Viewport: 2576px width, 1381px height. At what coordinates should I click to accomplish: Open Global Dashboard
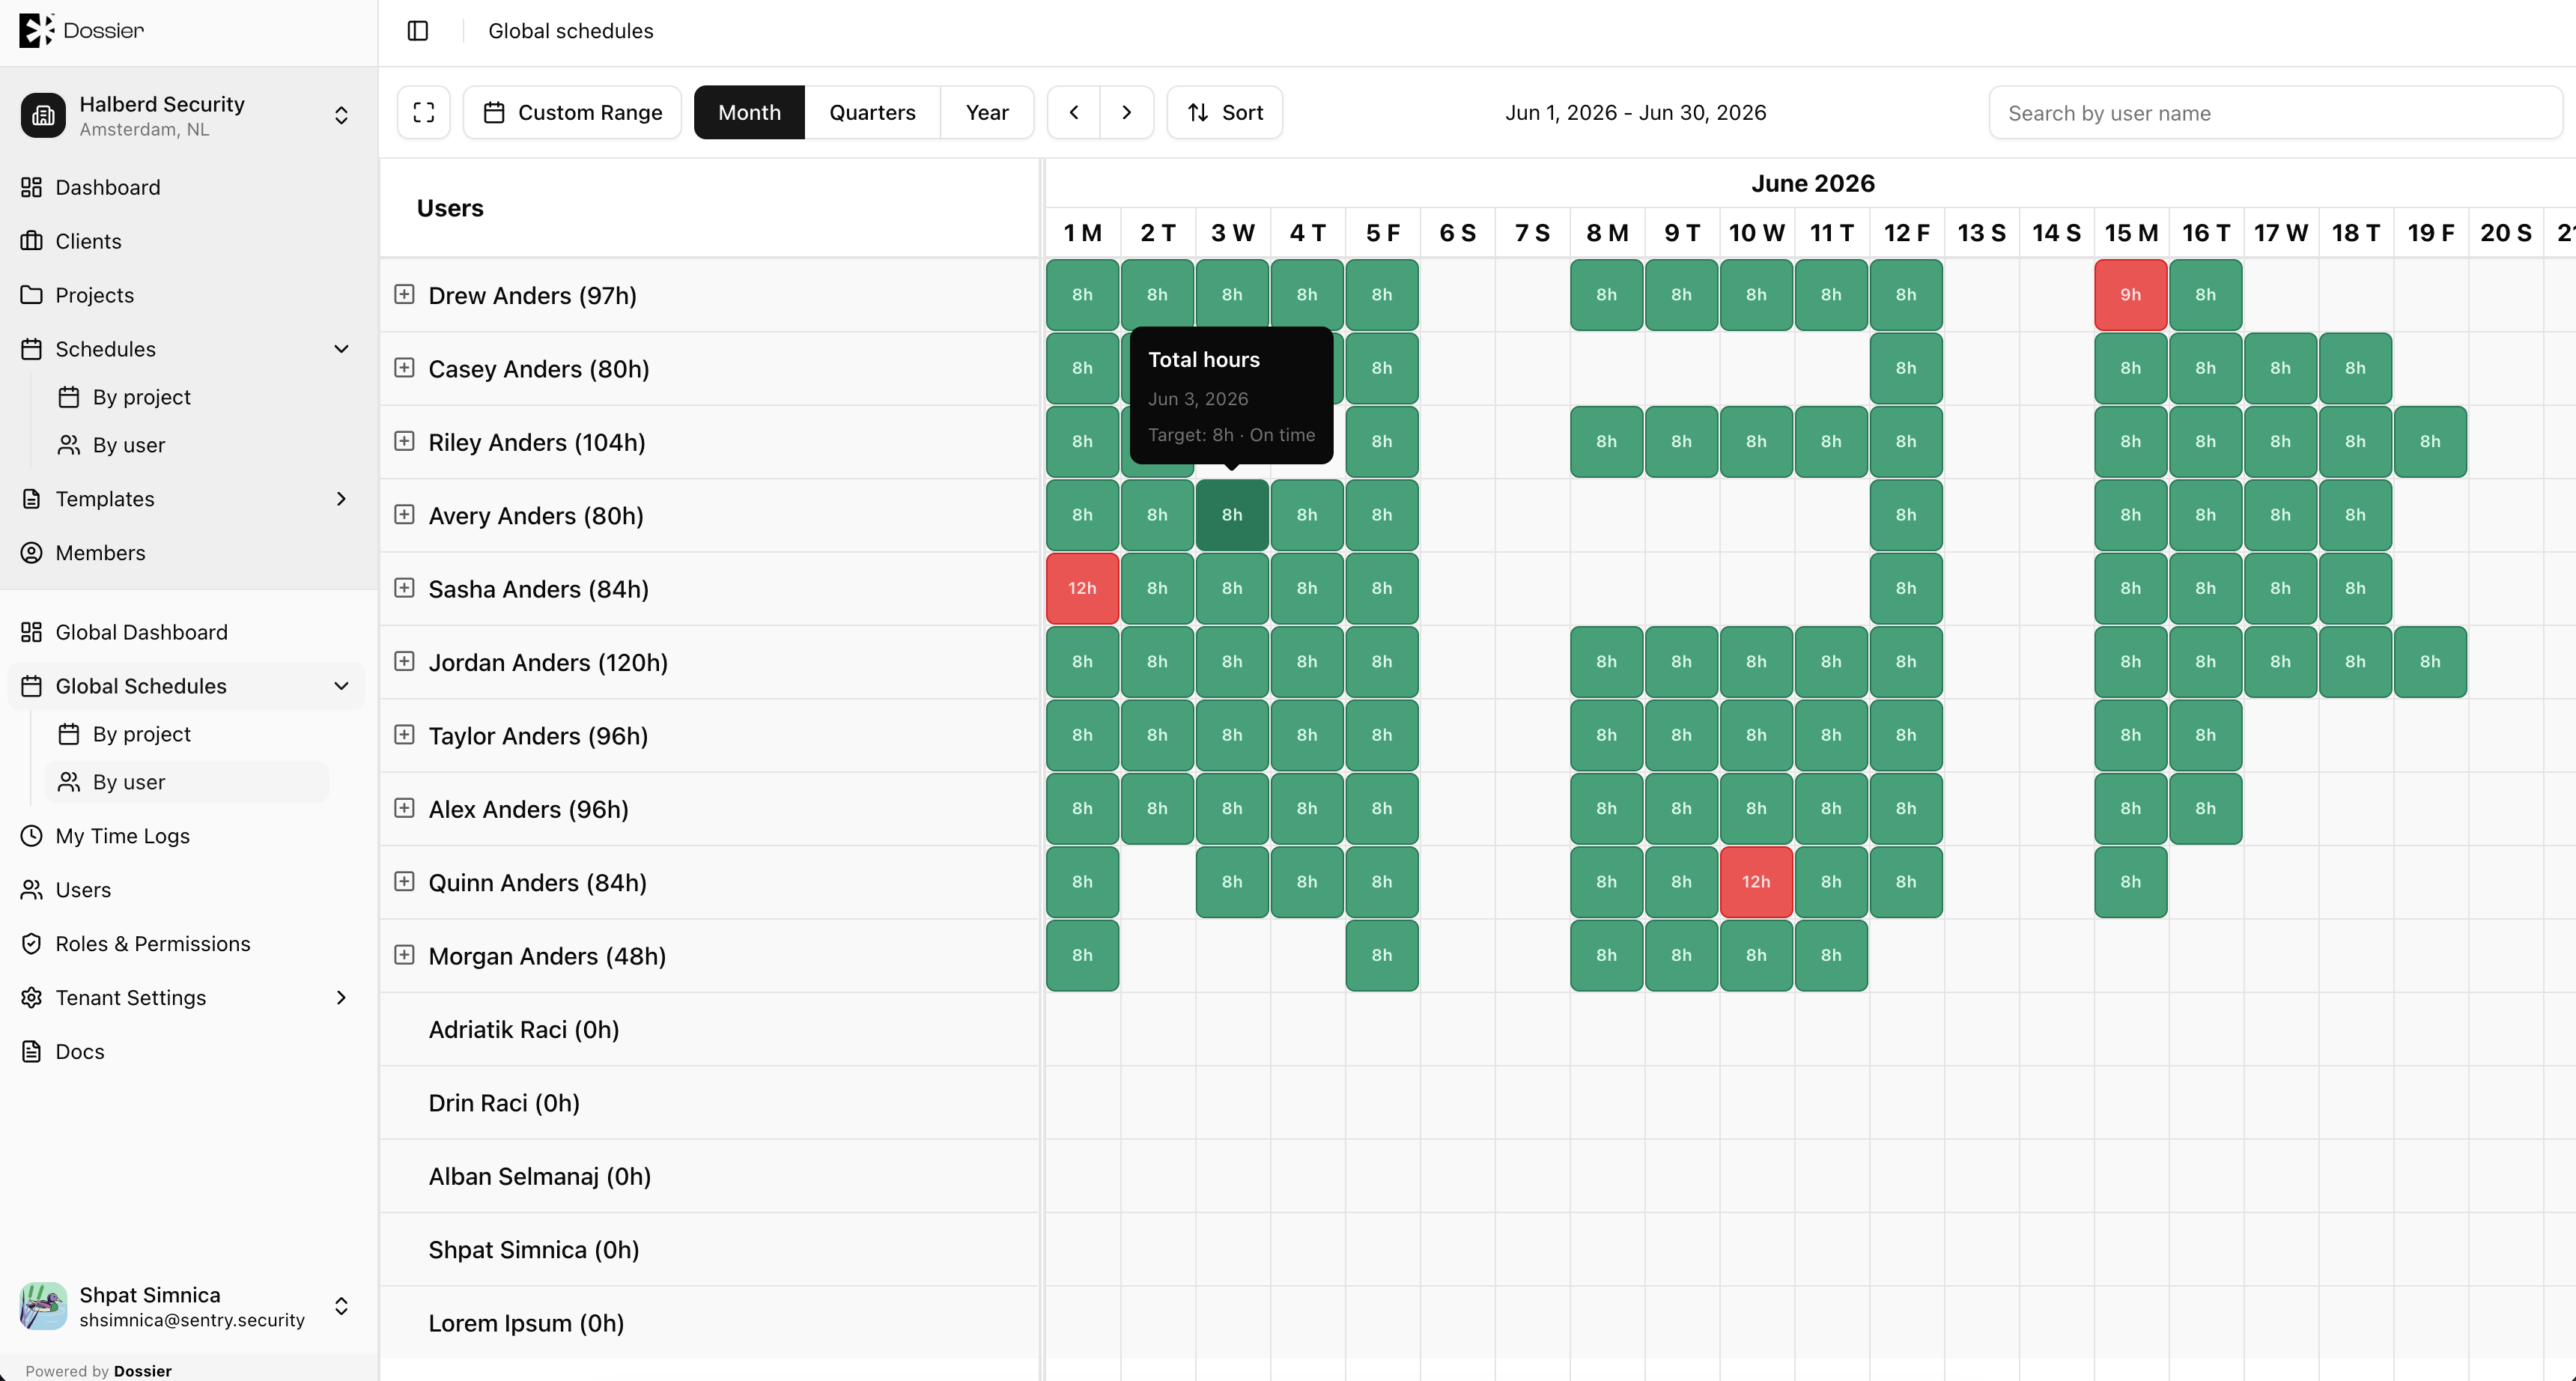coord(142,632)
